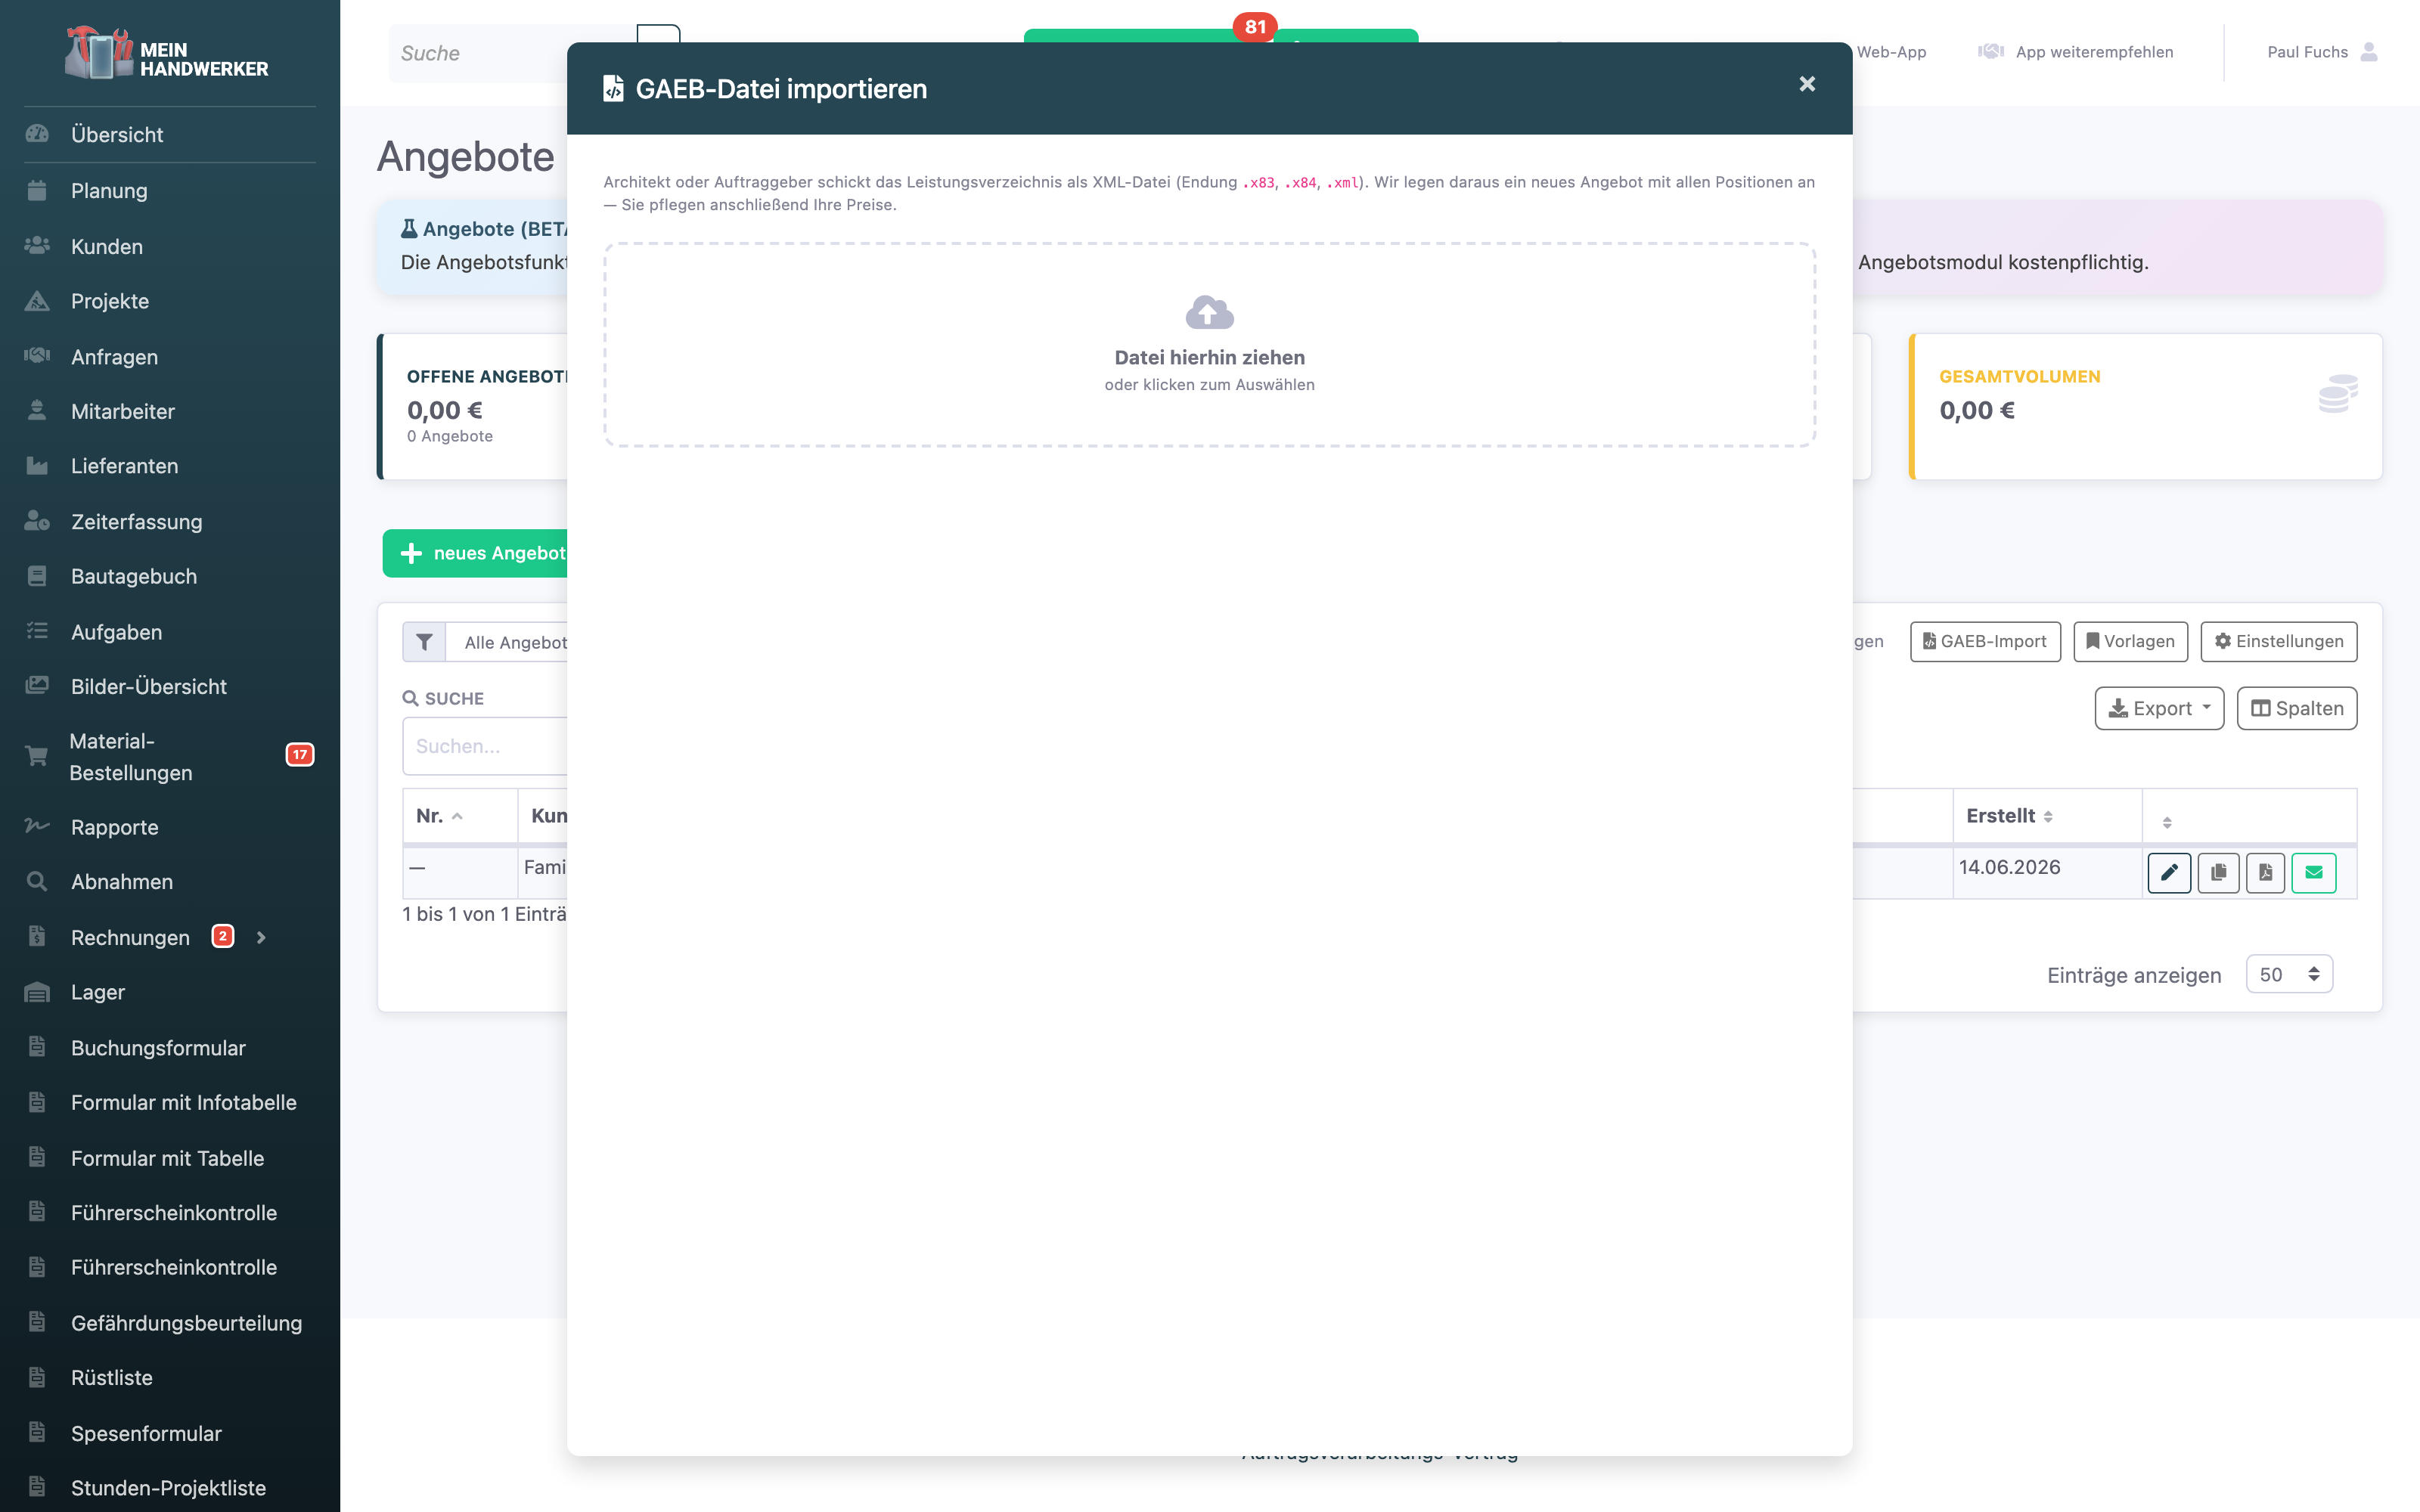This screenshot has height=1512, width=2420.
Task: Click the neues Angebot button
Action: tap(476, 553)
